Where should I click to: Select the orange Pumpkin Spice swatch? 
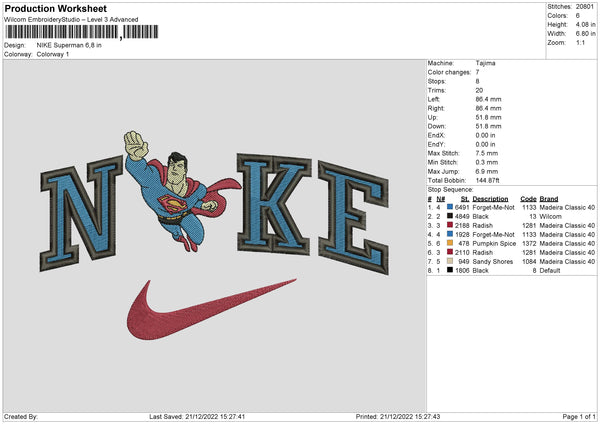pos(450,243)
